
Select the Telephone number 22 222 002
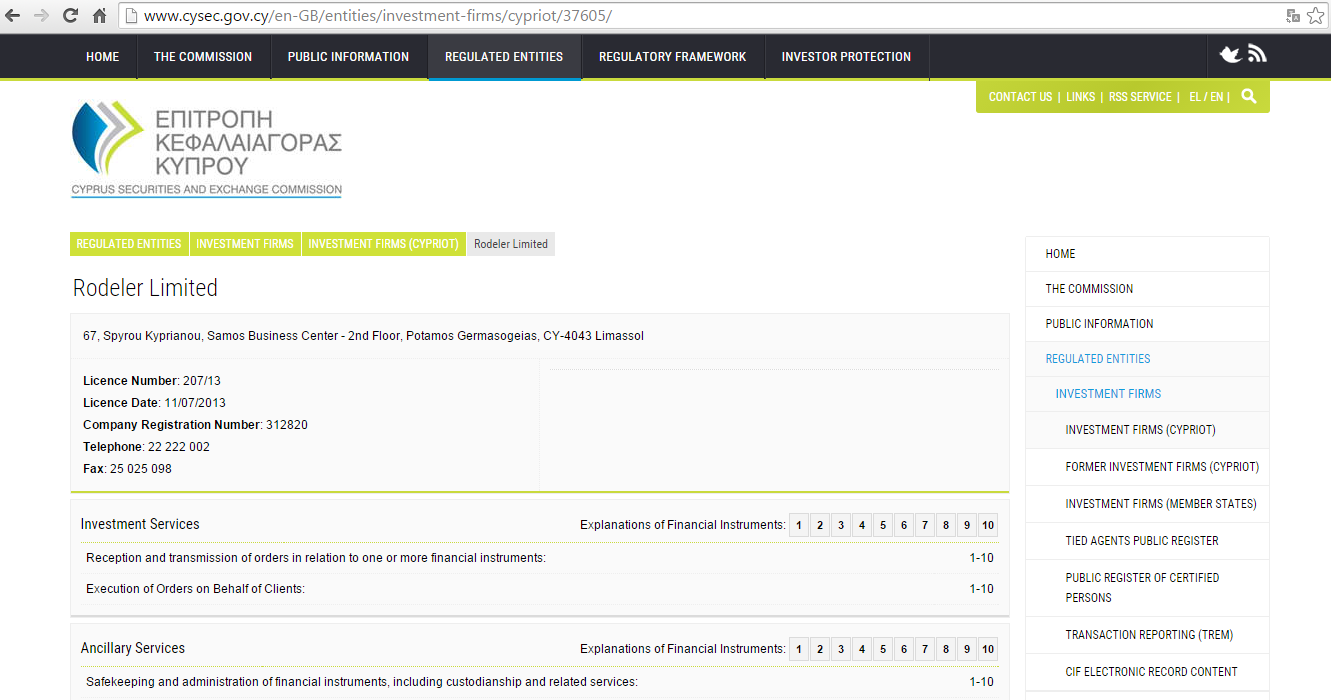pos(179,447)
